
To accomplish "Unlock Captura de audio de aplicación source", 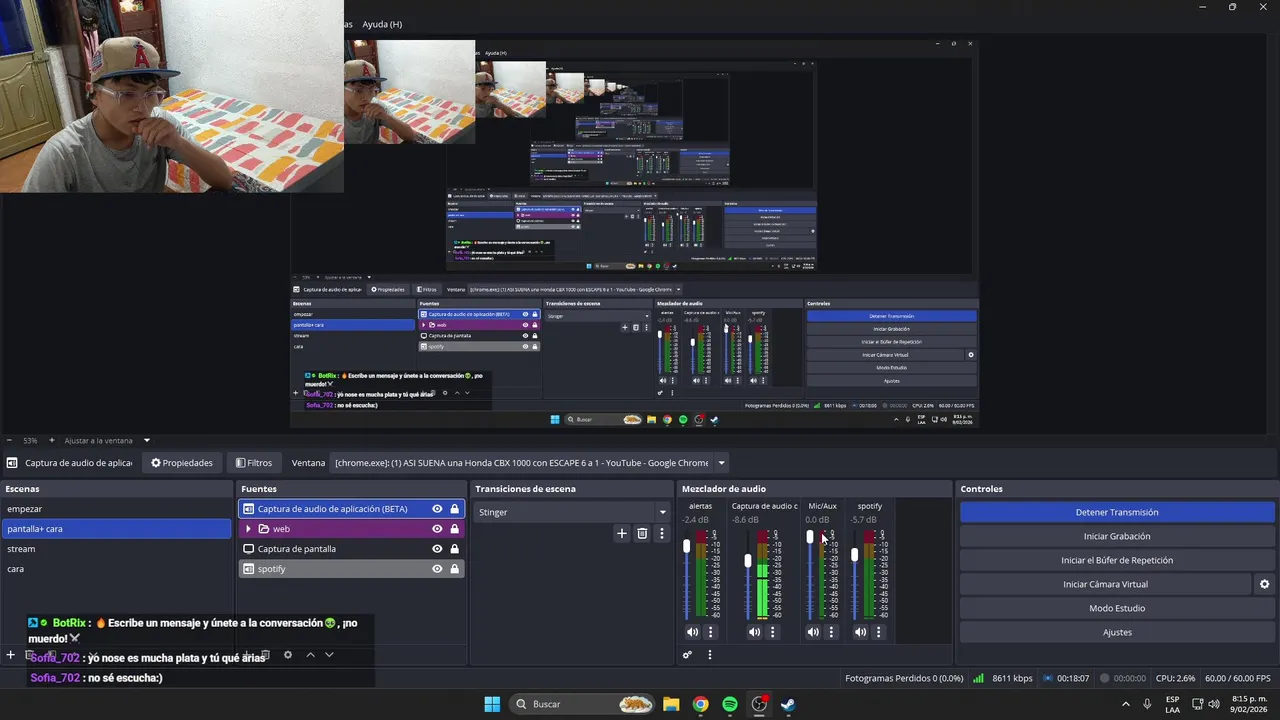I will tap(455, 509).
